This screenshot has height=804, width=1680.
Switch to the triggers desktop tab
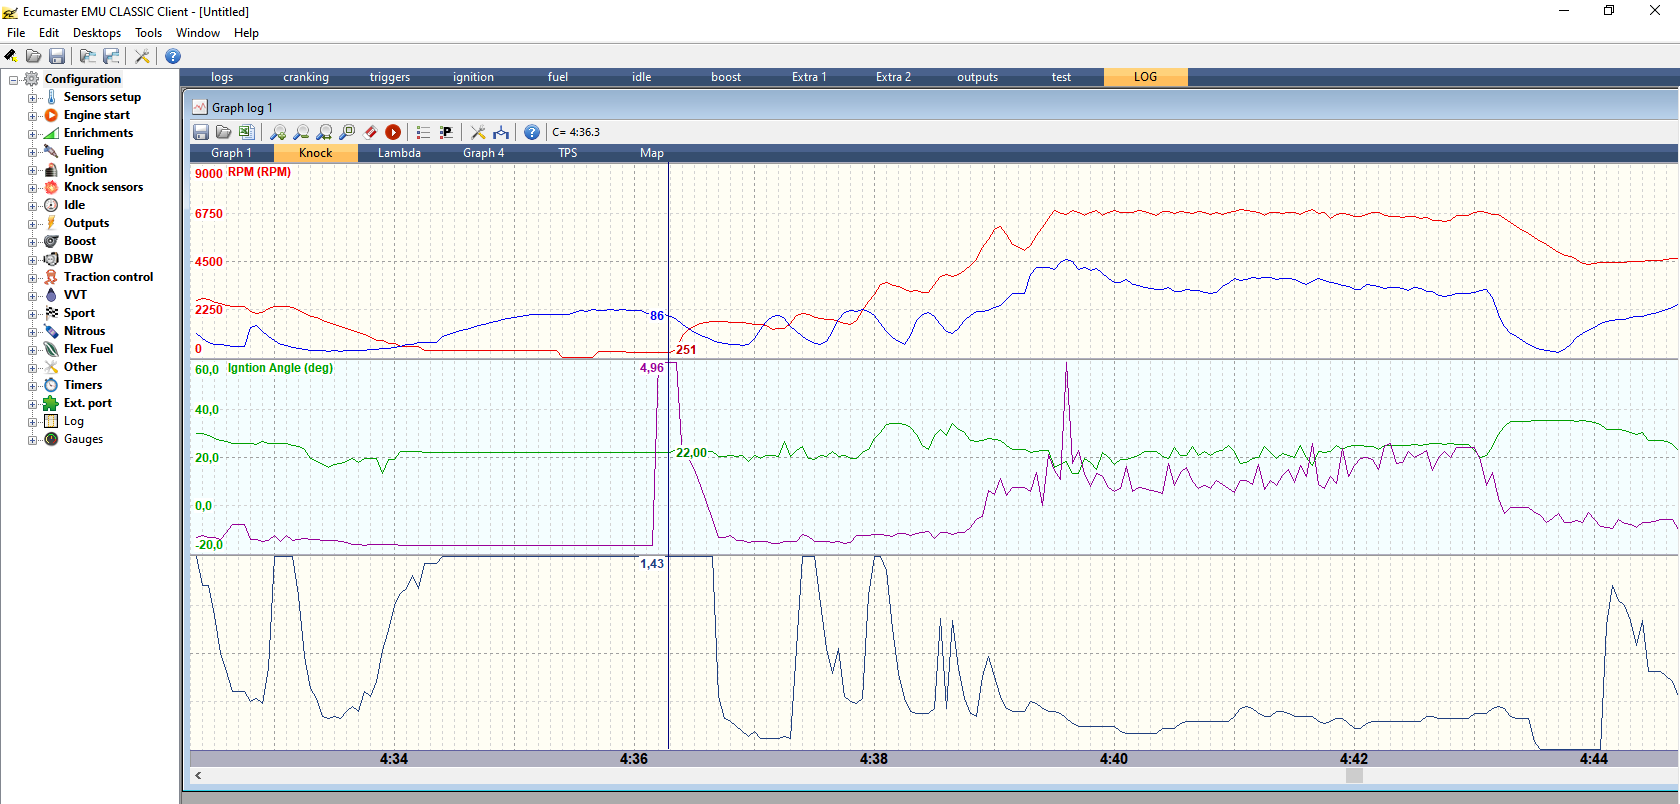coord(390,77)
